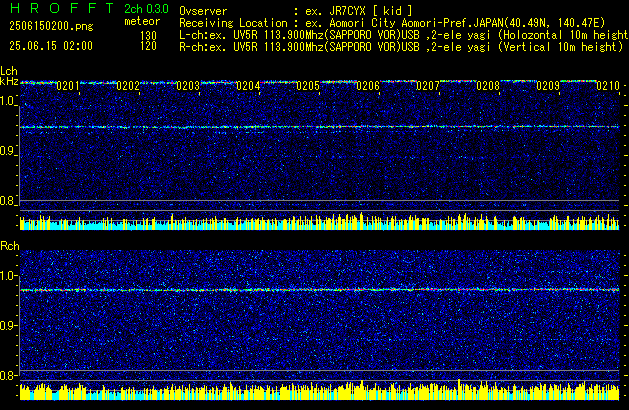Image resolution: width=629 pixels, height=410 pixels.
Task: Click the 0.9 frequency label on Rch axis
Action: point(8,325)
